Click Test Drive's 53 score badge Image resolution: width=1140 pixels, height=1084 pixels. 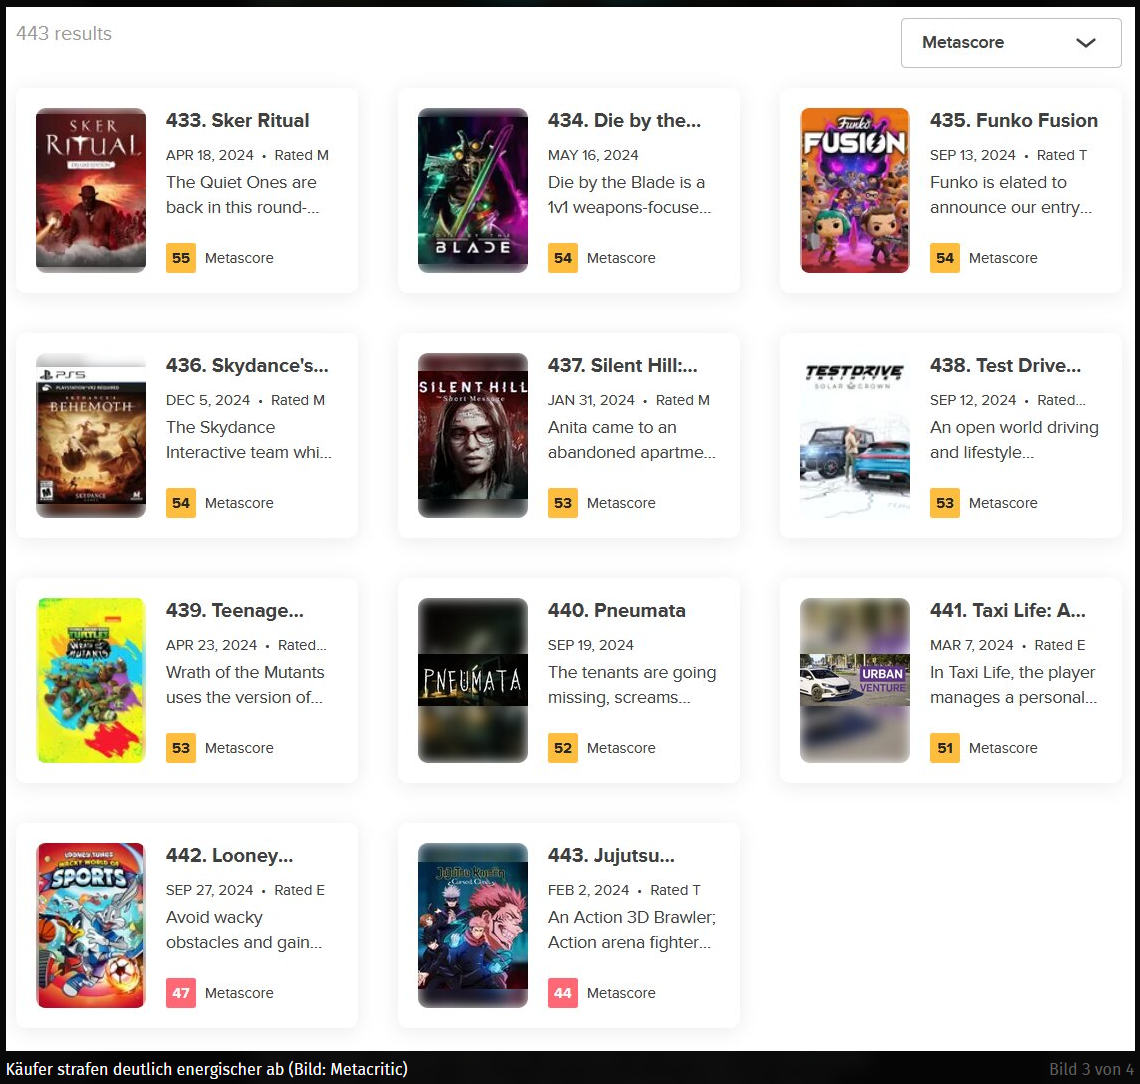click(945, 503)
